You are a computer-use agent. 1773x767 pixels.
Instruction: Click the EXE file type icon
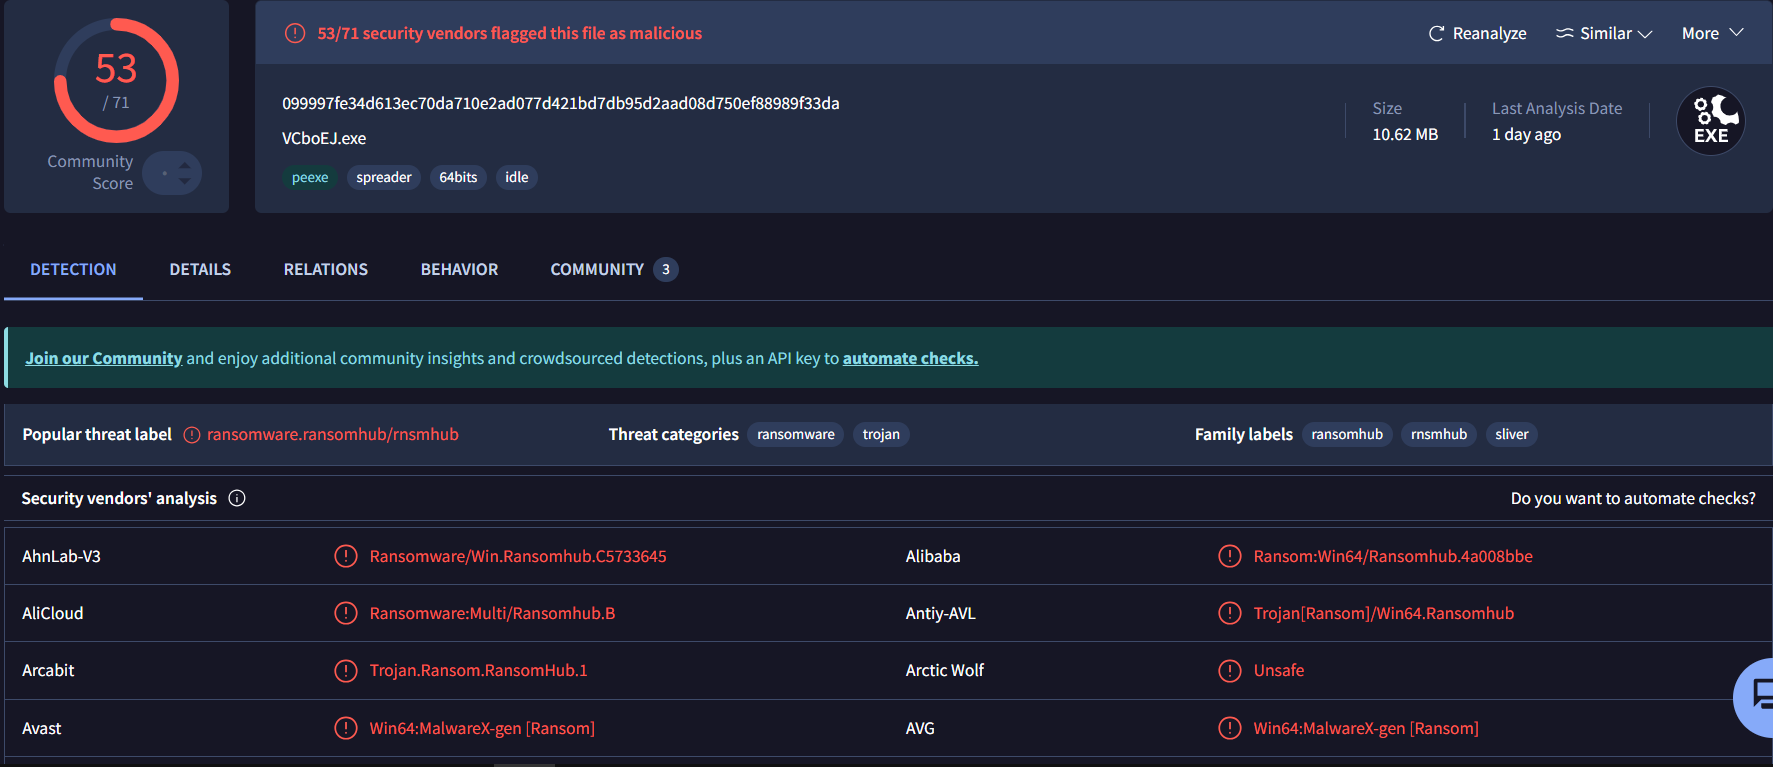(1710, 121)
